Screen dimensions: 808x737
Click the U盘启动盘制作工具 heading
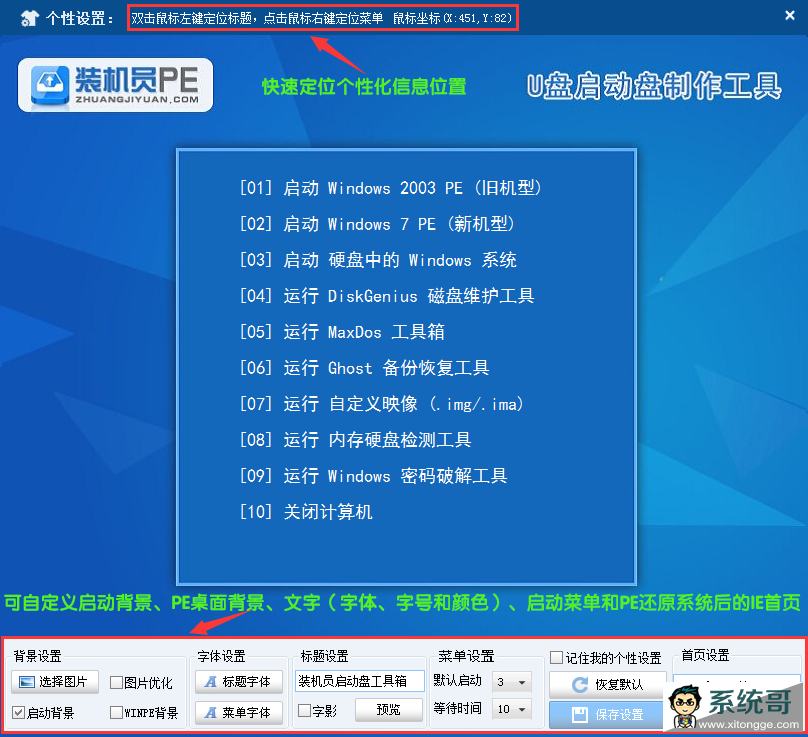[654, 86]
